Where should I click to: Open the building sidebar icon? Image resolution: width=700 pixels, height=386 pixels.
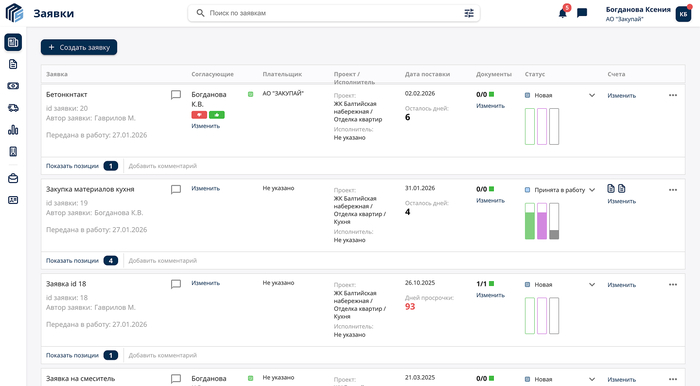click(13, 152)
